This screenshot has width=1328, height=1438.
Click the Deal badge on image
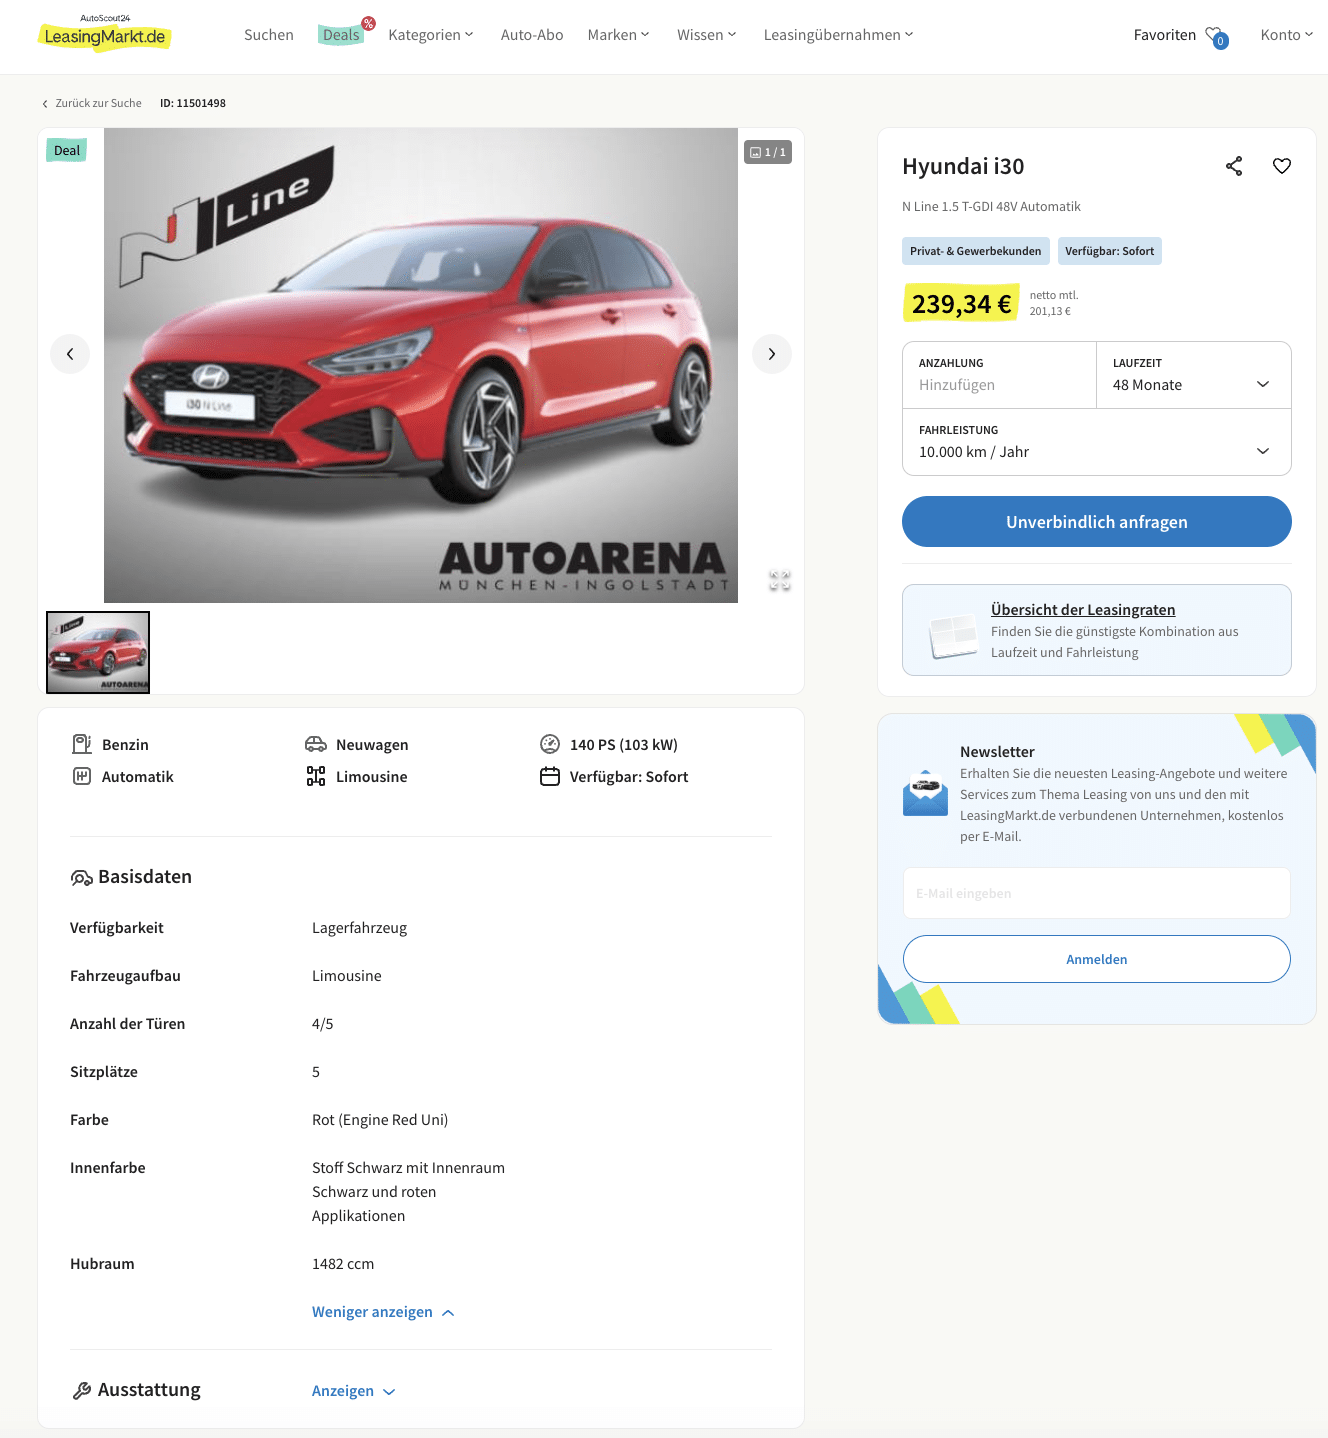(x=67, y=151)
